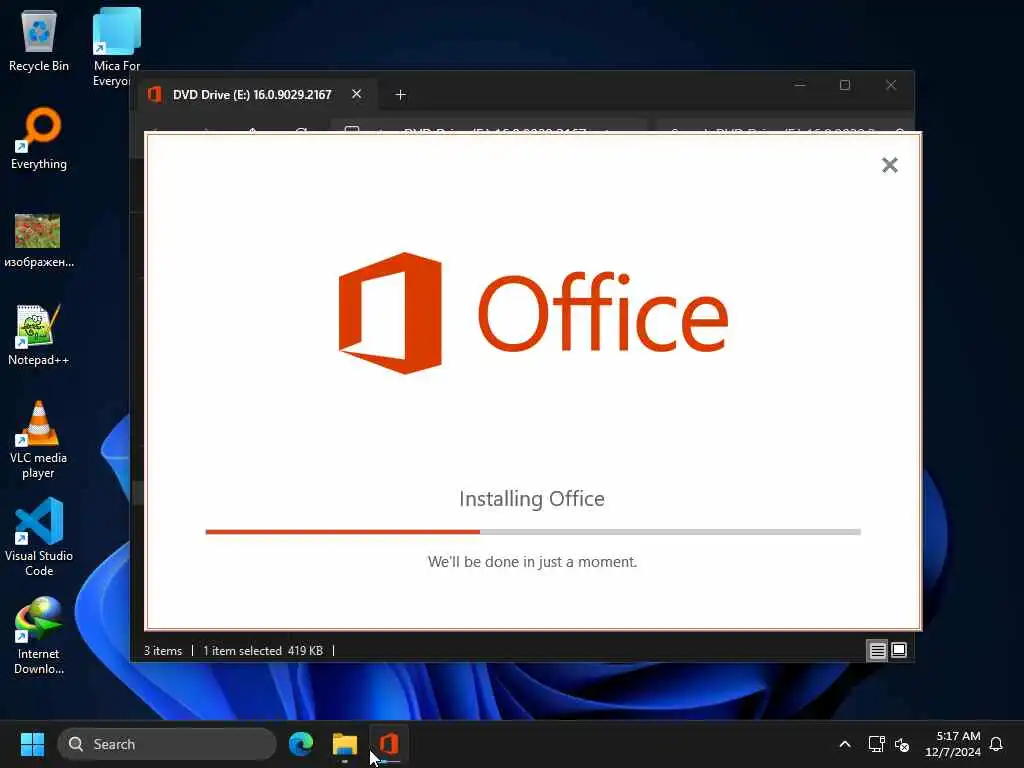This screenshot has height=768, width=1024.
Task: Launch the Everything search shortcut
Action: click(39, 138)
